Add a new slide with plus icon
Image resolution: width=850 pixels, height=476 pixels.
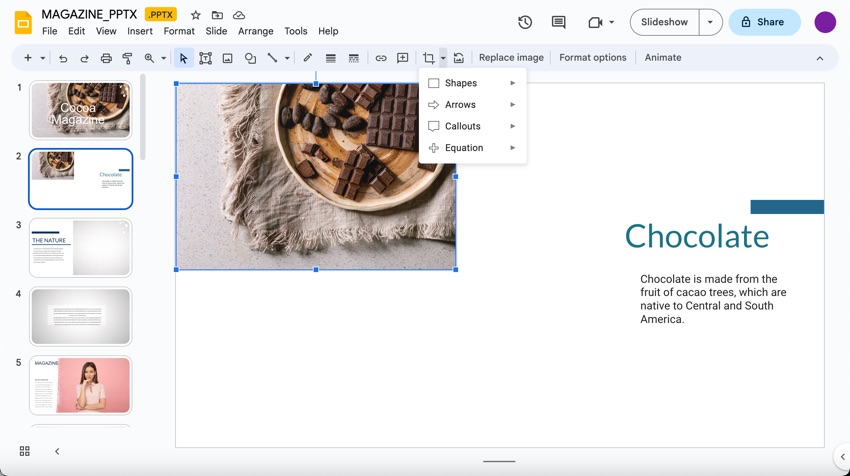(x=28, y=57)
